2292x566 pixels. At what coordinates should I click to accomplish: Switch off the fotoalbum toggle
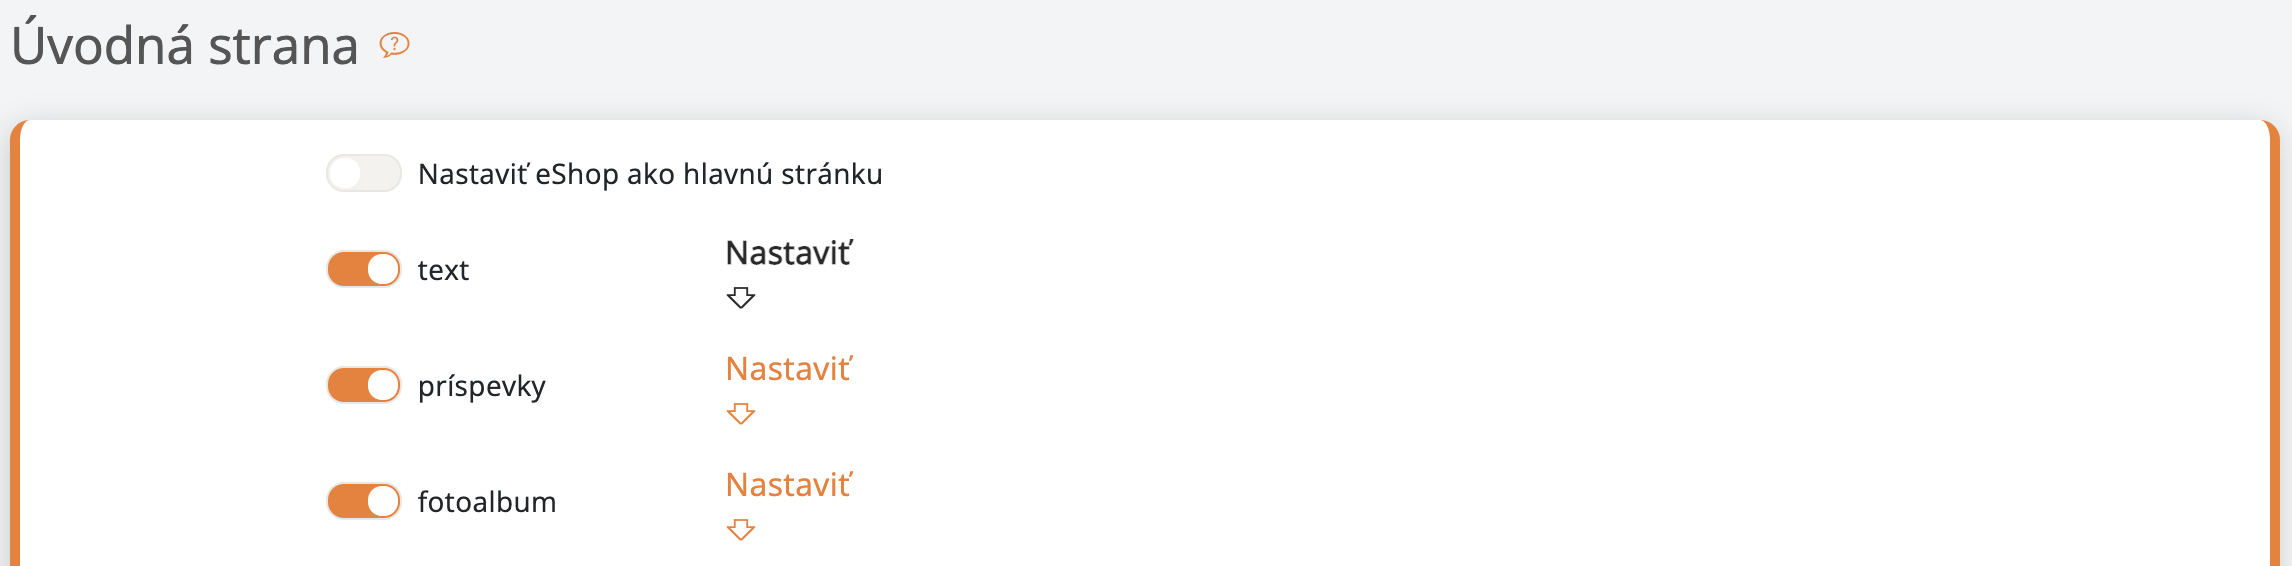pyautogui.click(x=364, y=501)
